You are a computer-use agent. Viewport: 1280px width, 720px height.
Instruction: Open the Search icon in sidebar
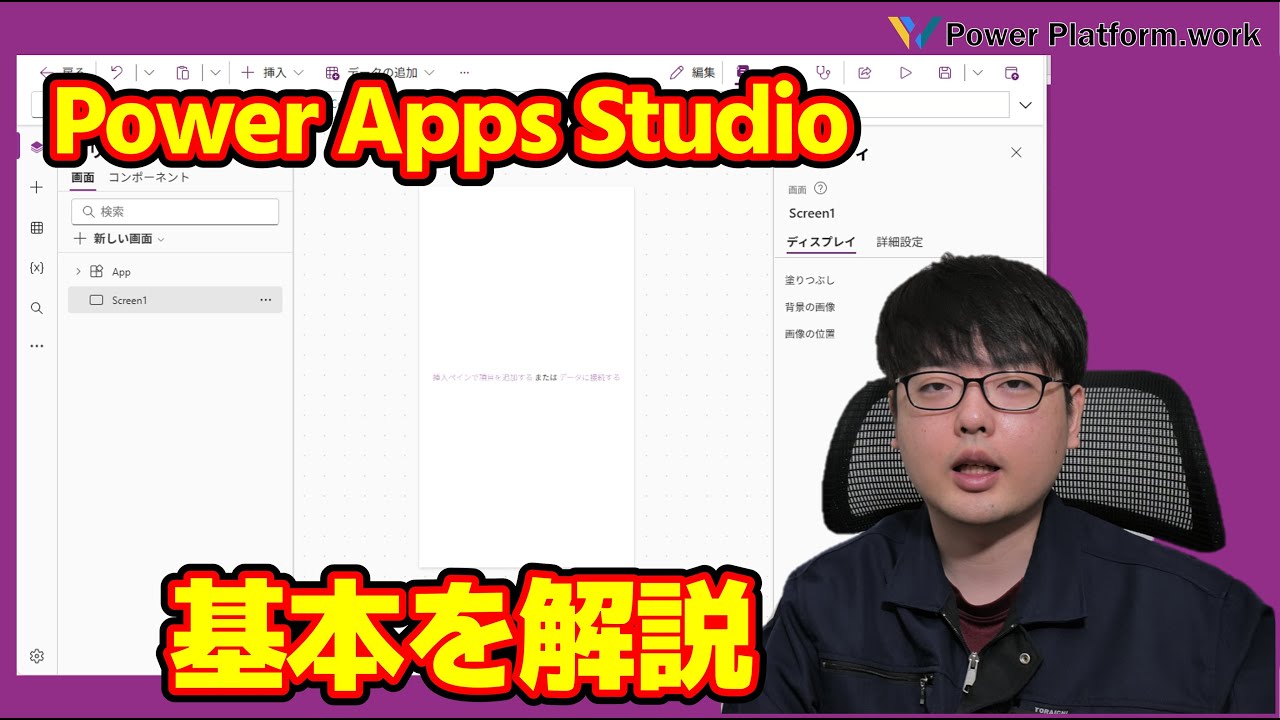pyautogui.click(x=37, y=308)
